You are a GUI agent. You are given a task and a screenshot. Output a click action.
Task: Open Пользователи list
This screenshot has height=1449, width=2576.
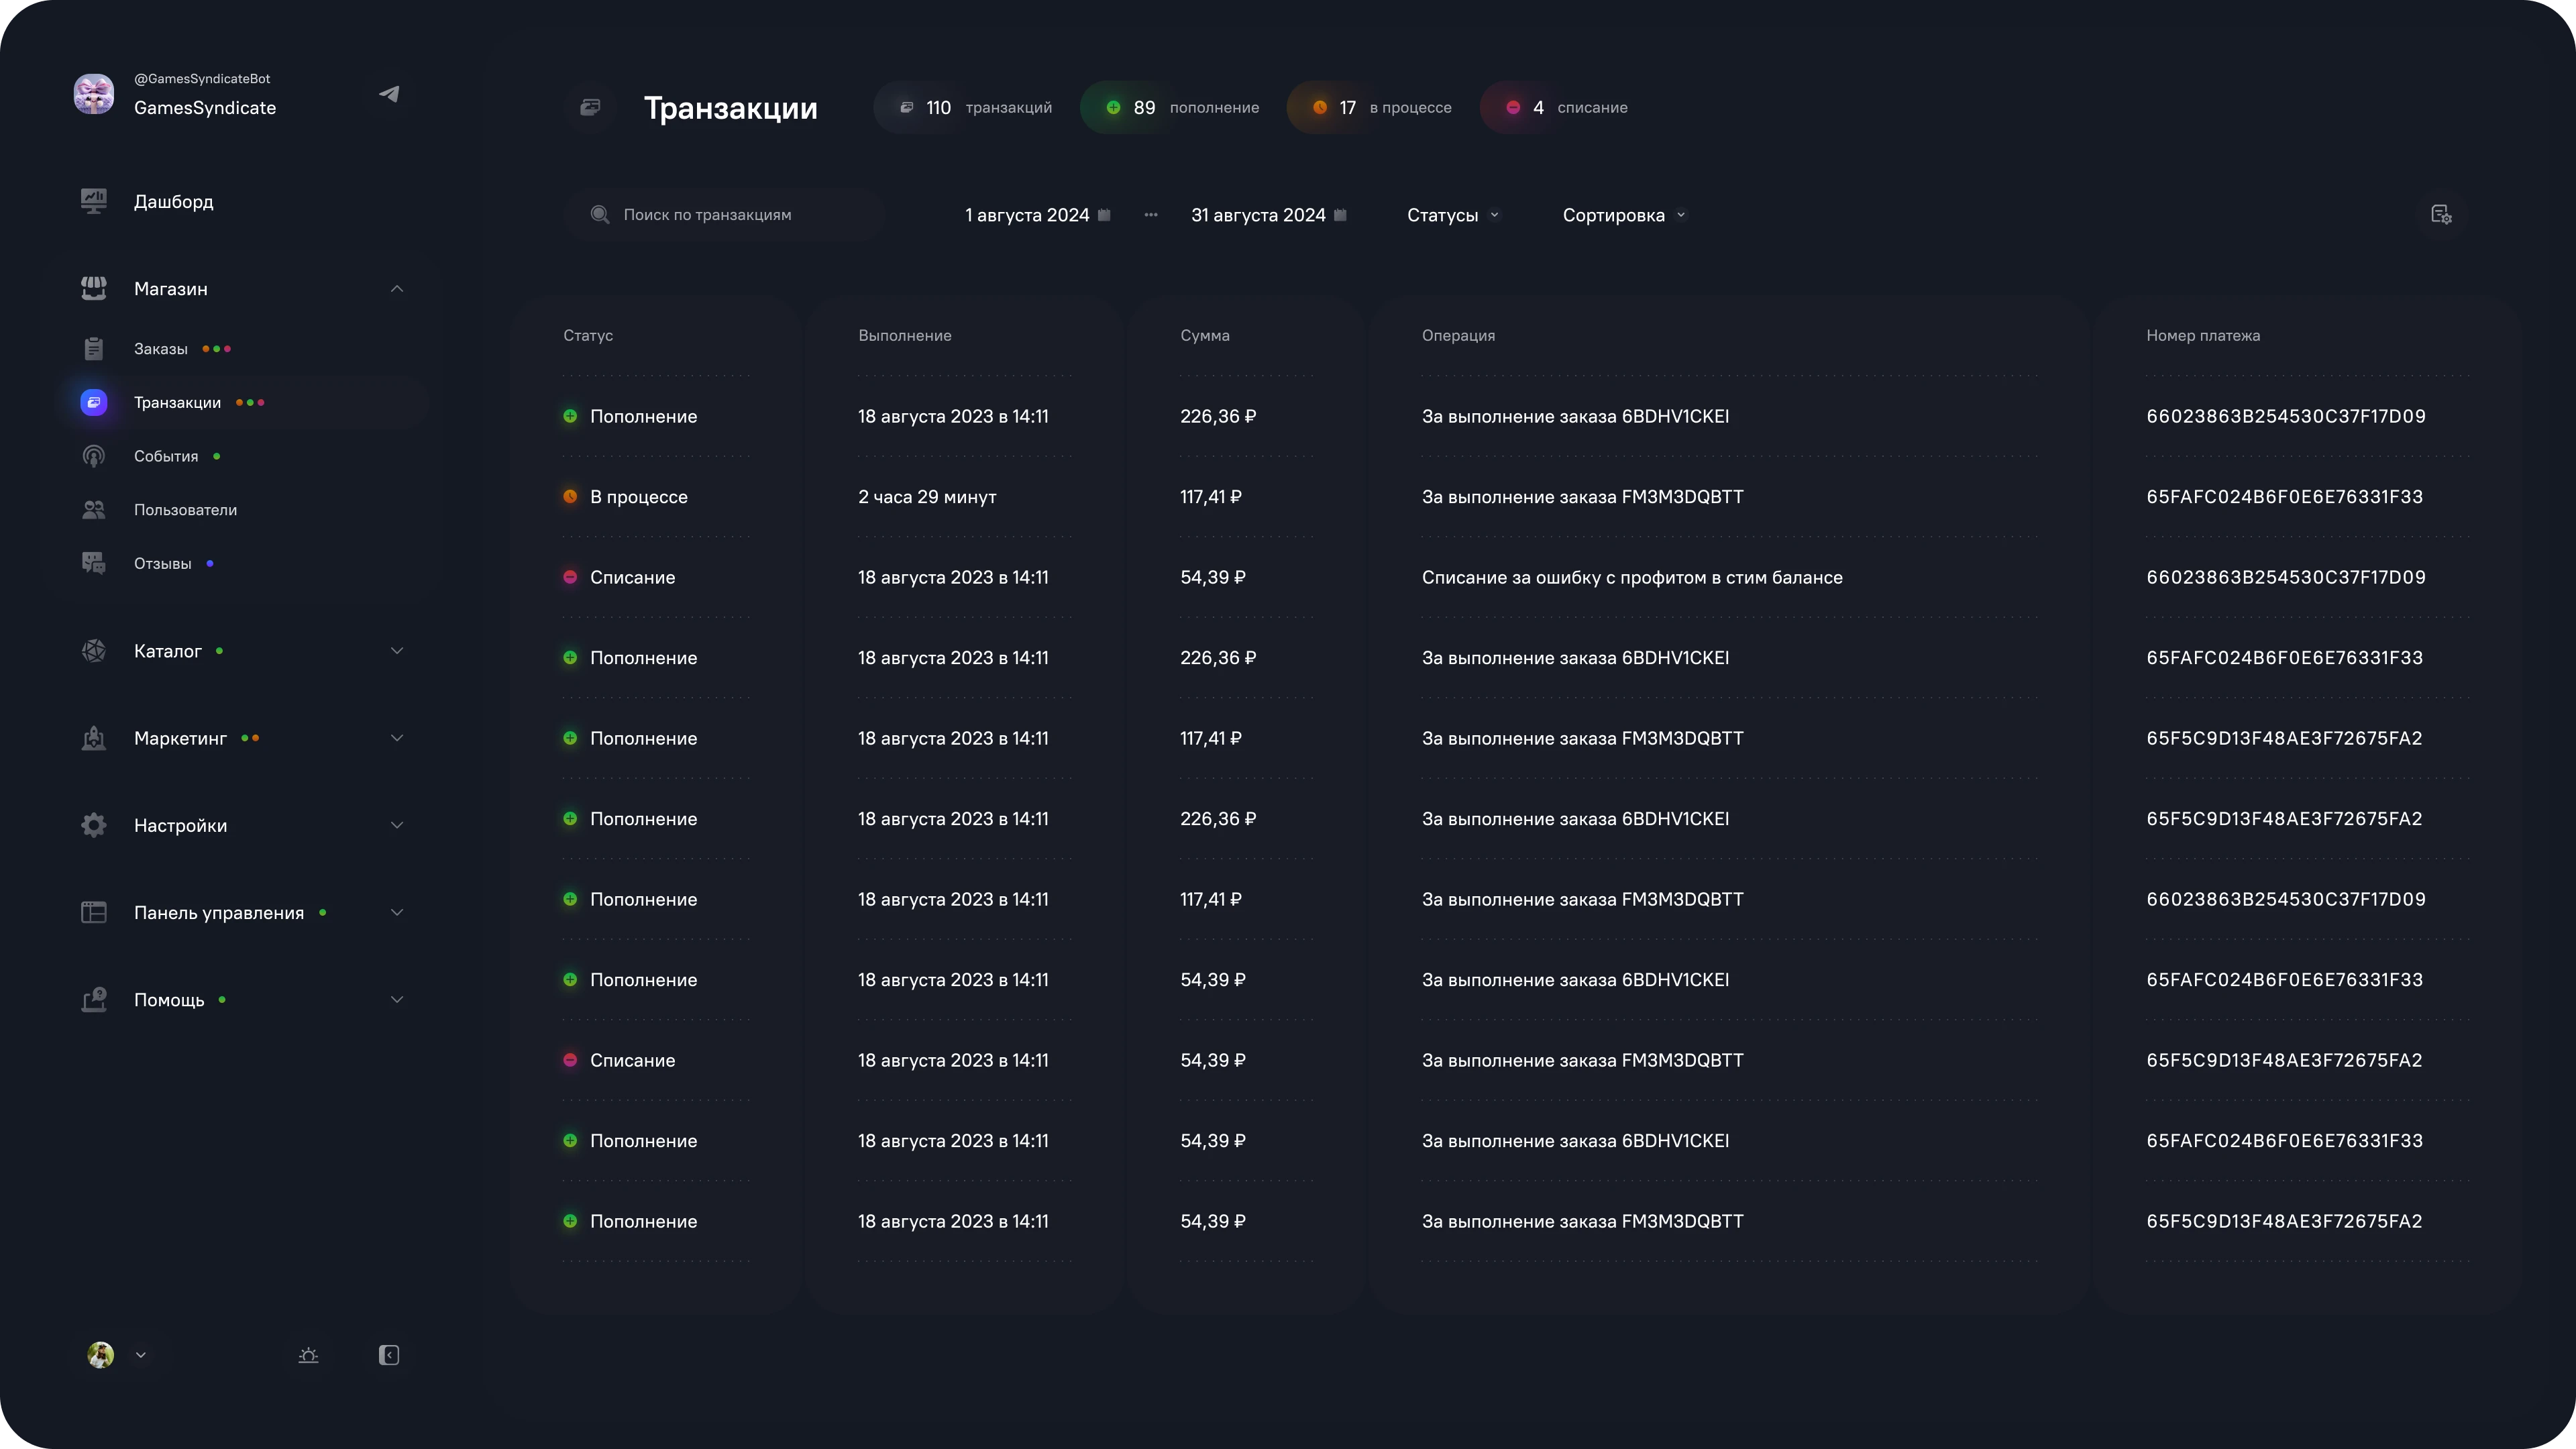[x=185, y=510]
